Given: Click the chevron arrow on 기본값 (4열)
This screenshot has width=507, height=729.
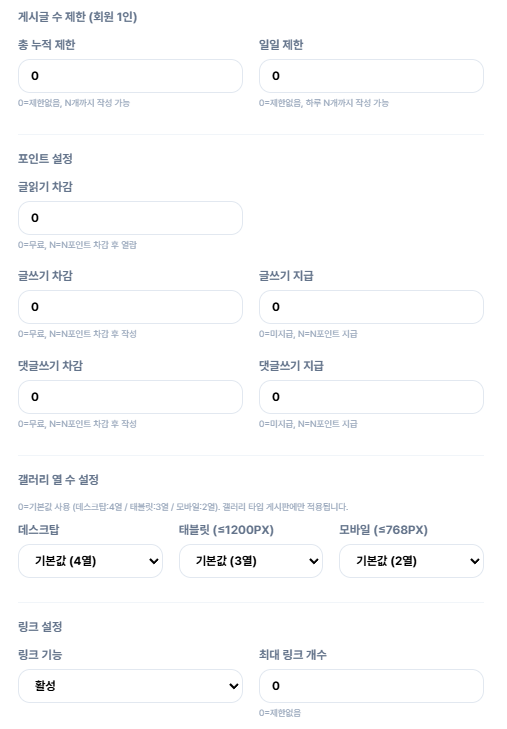Looking at the screenshot, I should 153,561.
